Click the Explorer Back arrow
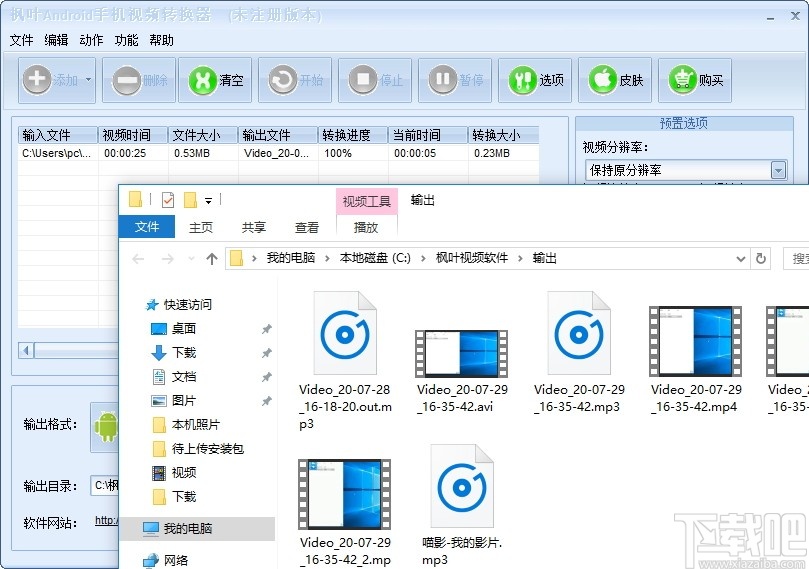Screen dimensions: 809x569 (138, 258)
